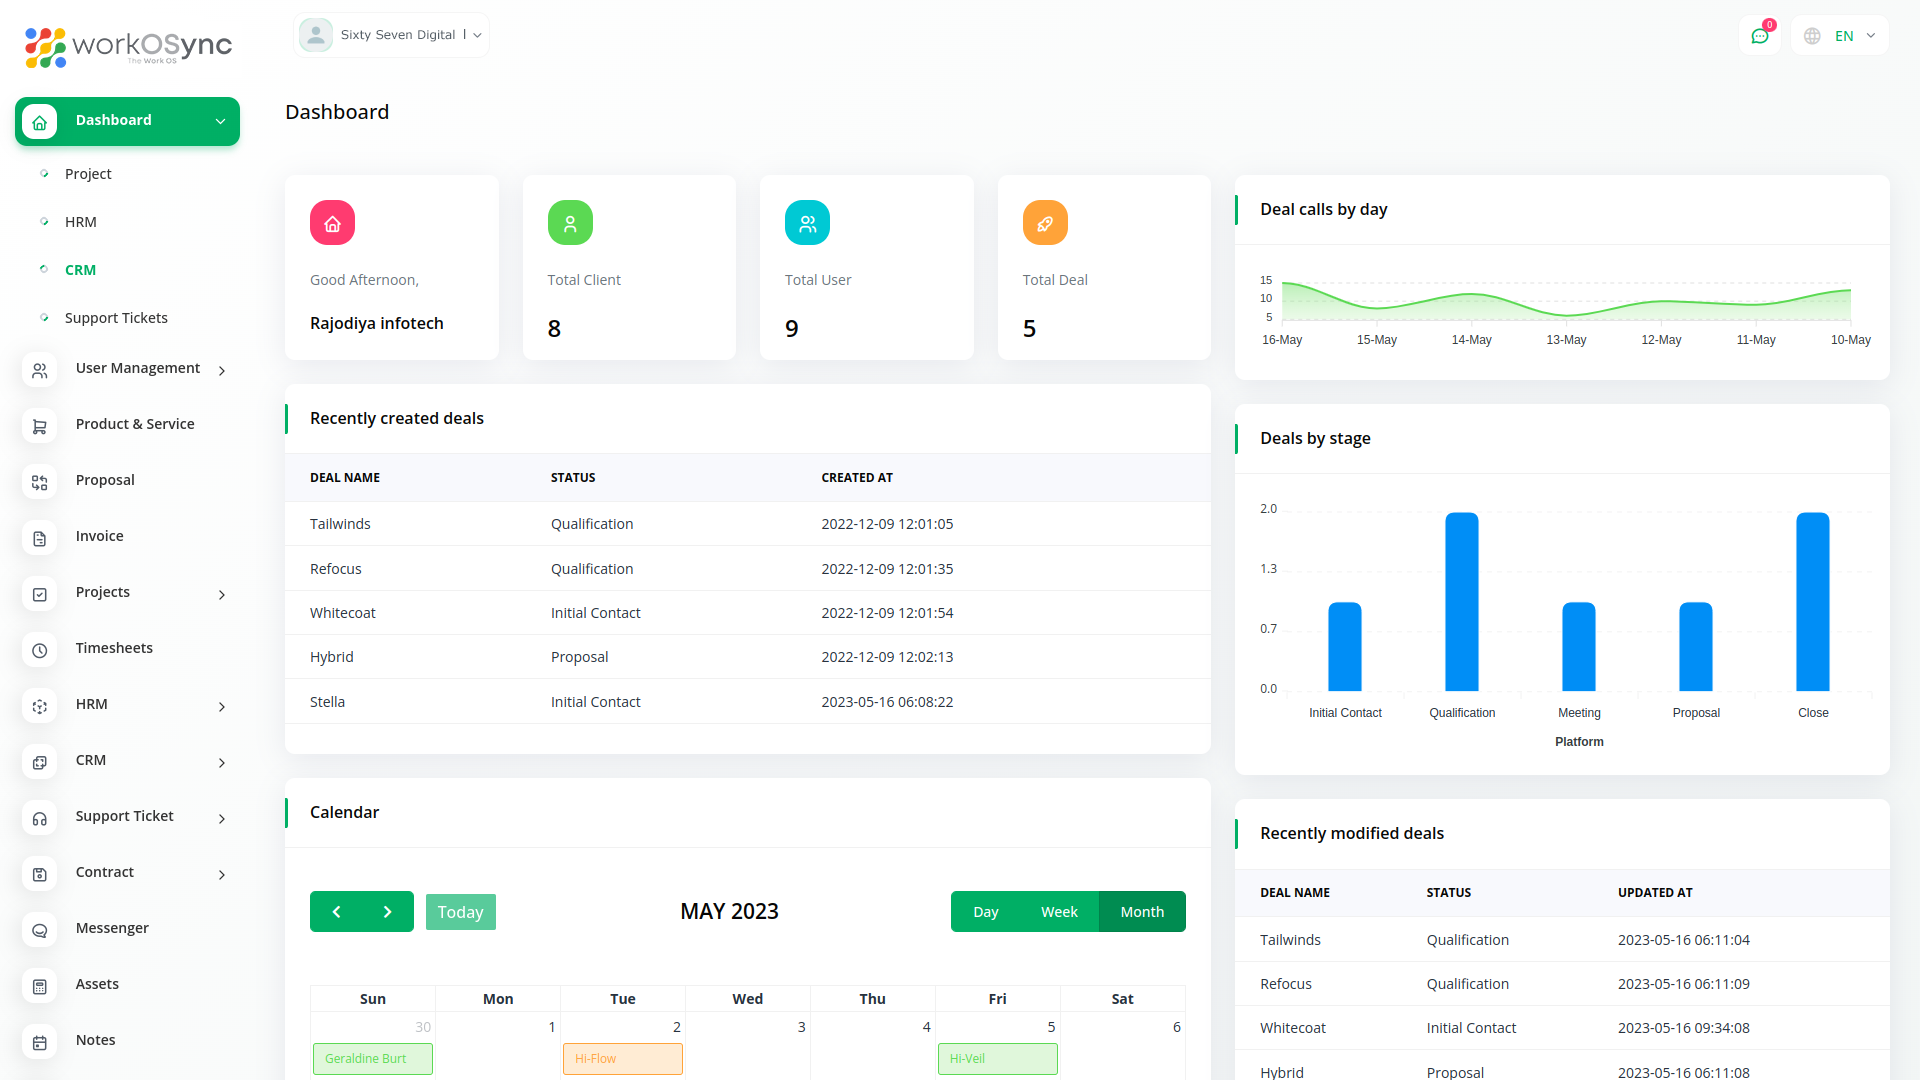Open the User Management sidebar icon

[x=39, y=370]
